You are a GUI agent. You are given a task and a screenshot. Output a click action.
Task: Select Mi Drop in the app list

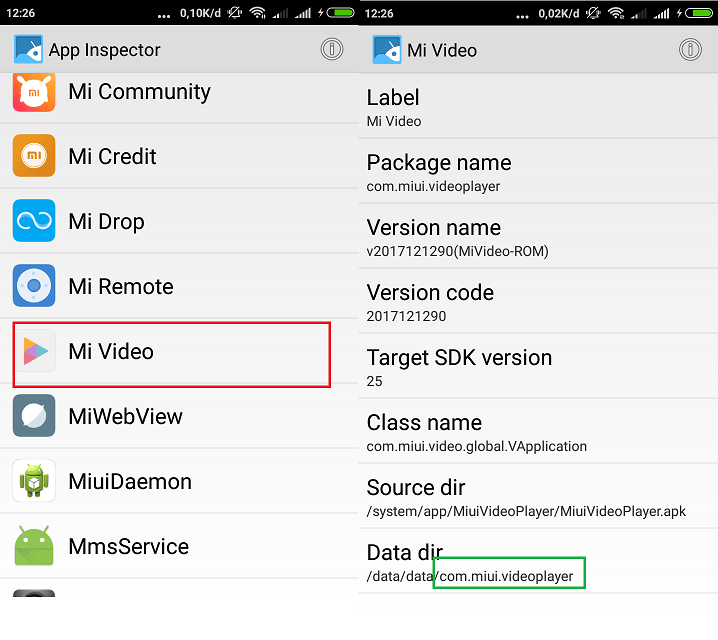click(x=179, y=221)
